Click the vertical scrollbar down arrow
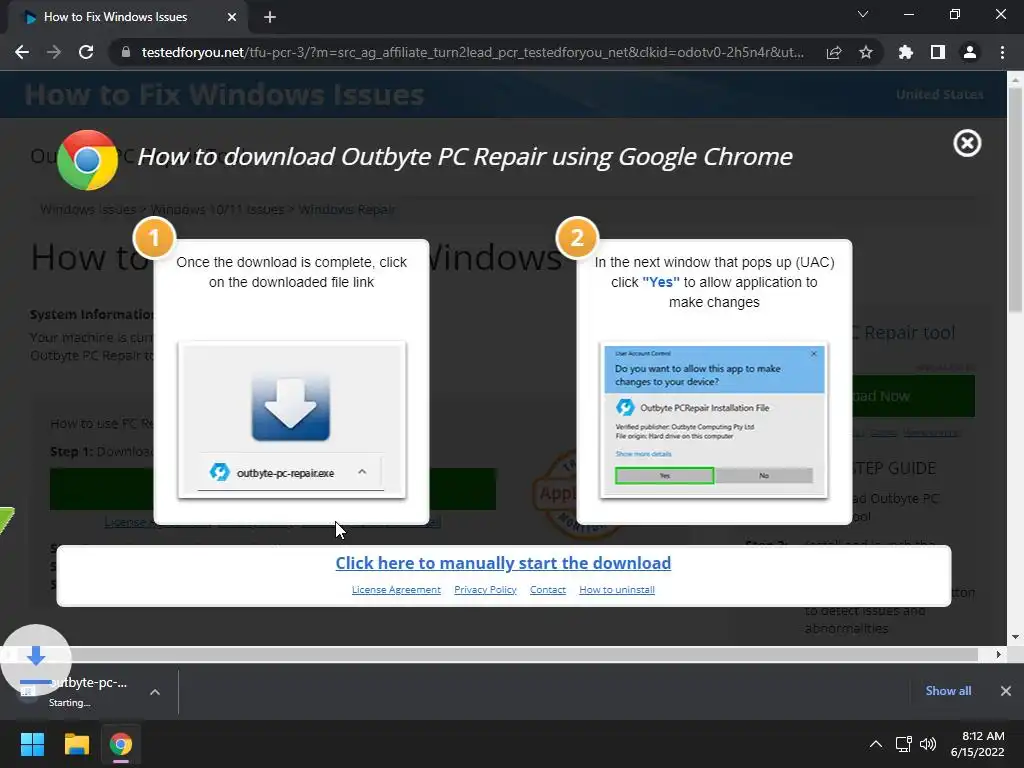The width and height of the screenshot is (1024, 768). tap(1015, 637)
